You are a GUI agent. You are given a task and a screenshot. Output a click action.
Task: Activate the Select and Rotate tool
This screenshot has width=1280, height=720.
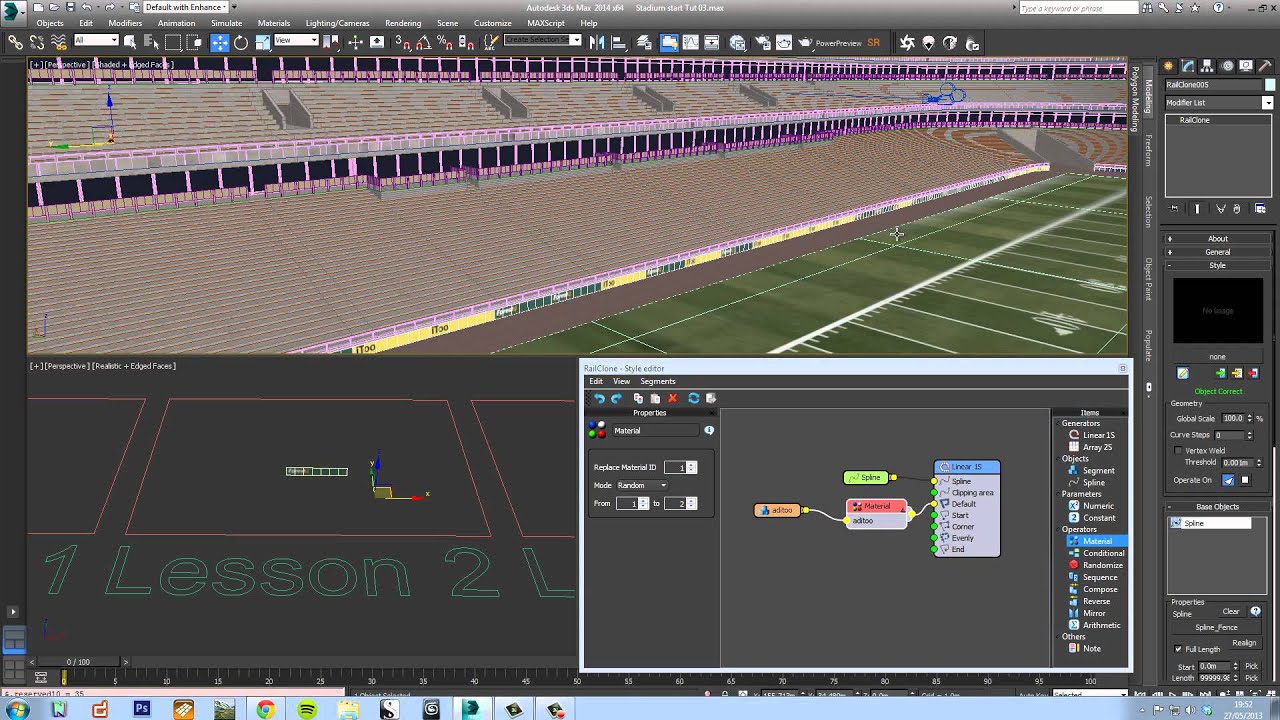[x=241, y=42]
